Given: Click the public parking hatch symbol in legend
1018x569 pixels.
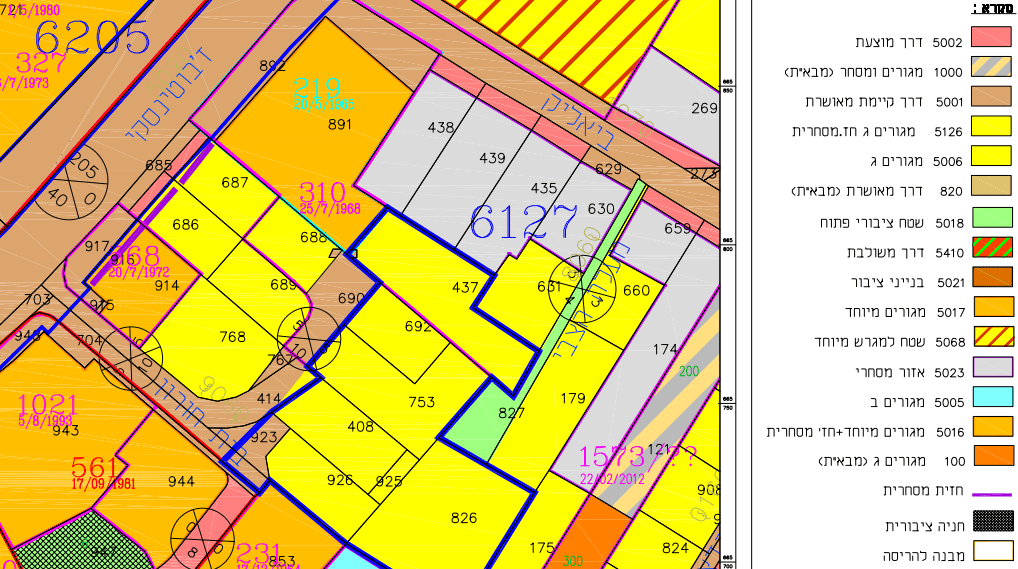Looking at the screenshot, I should click(992, 523).
